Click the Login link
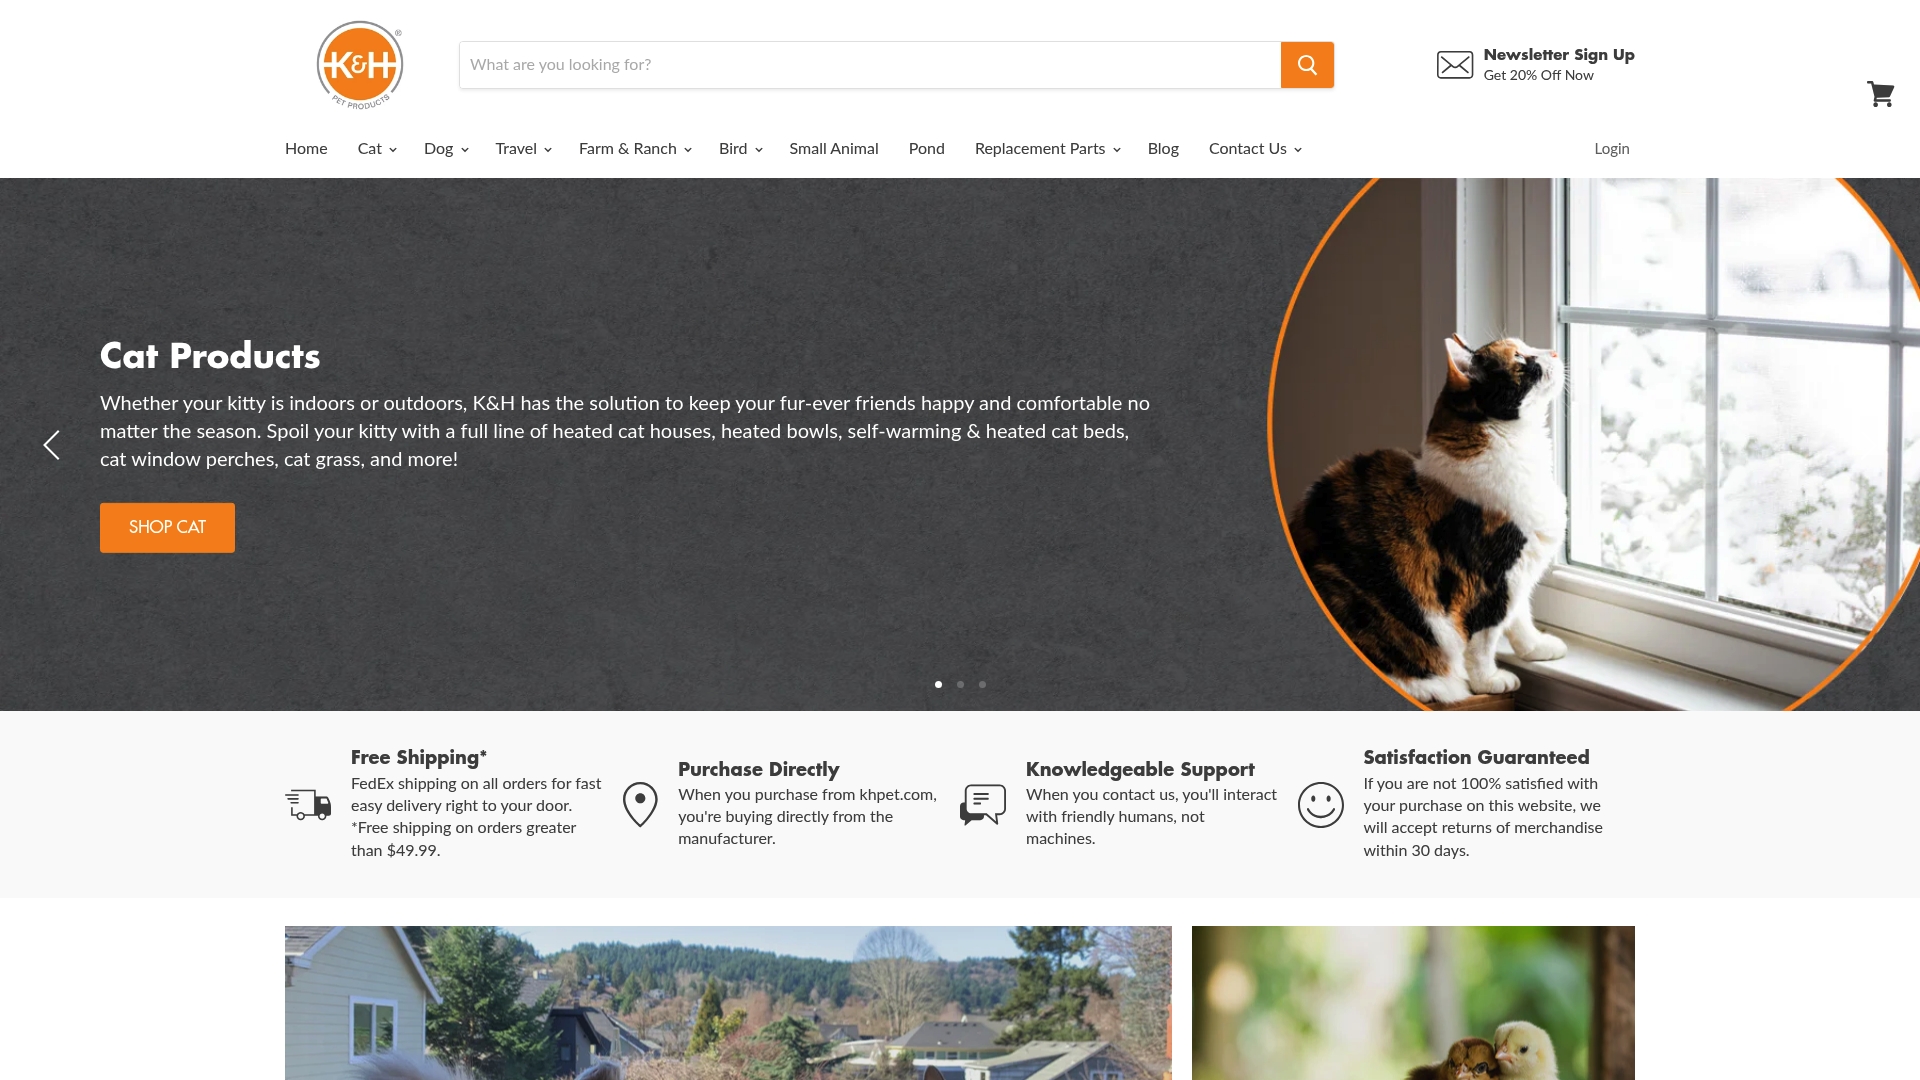The image size is (1920, 1080). [x=1612, y=149]
